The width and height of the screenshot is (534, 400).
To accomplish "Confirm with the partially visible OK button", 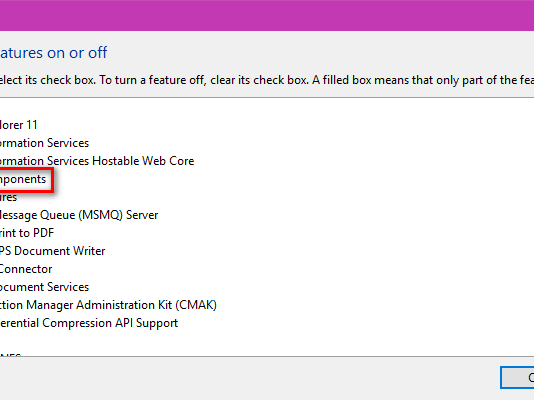I will [517, 377].
